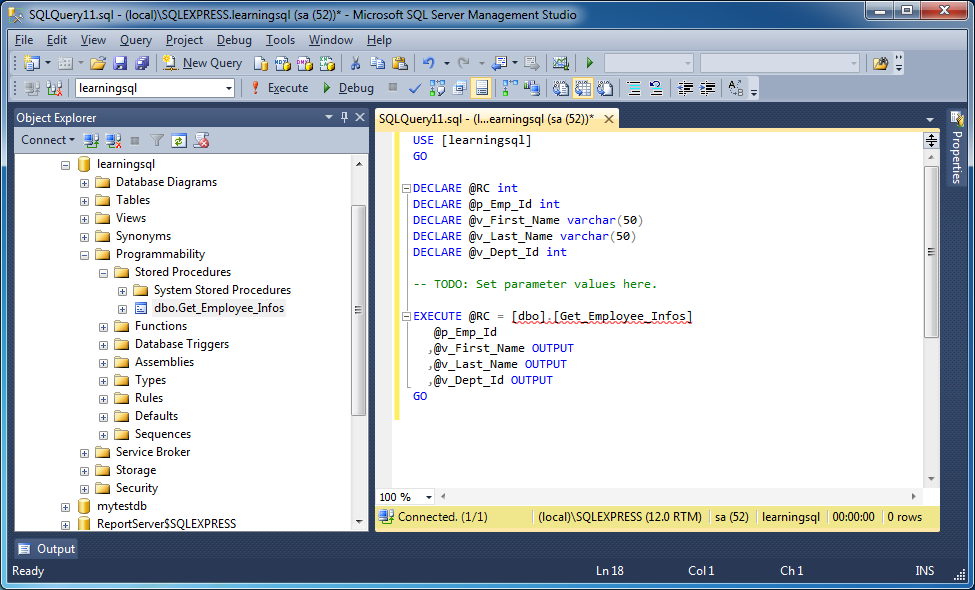Increase the line indent

click(x=707, y=88)
